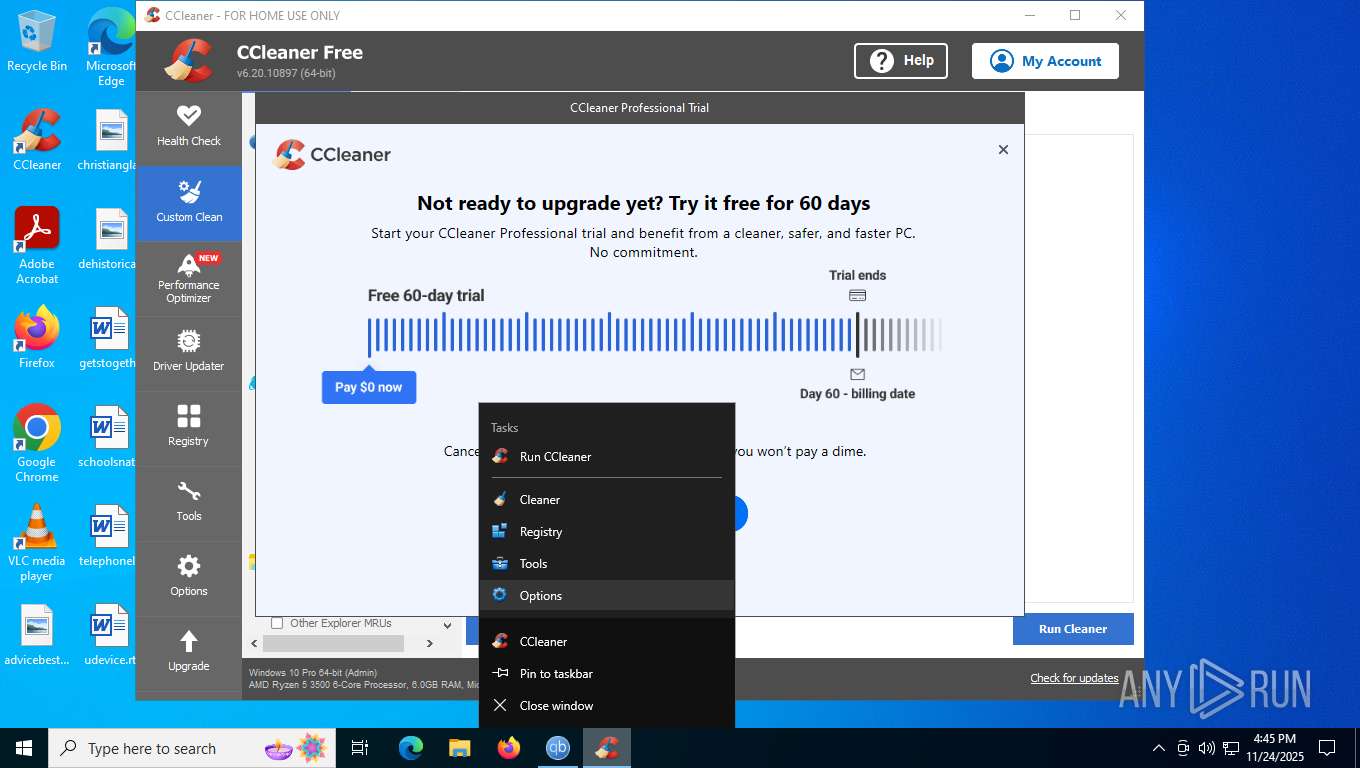Click Pay $0 now button
1360x768 pixels.
point(368,387)
